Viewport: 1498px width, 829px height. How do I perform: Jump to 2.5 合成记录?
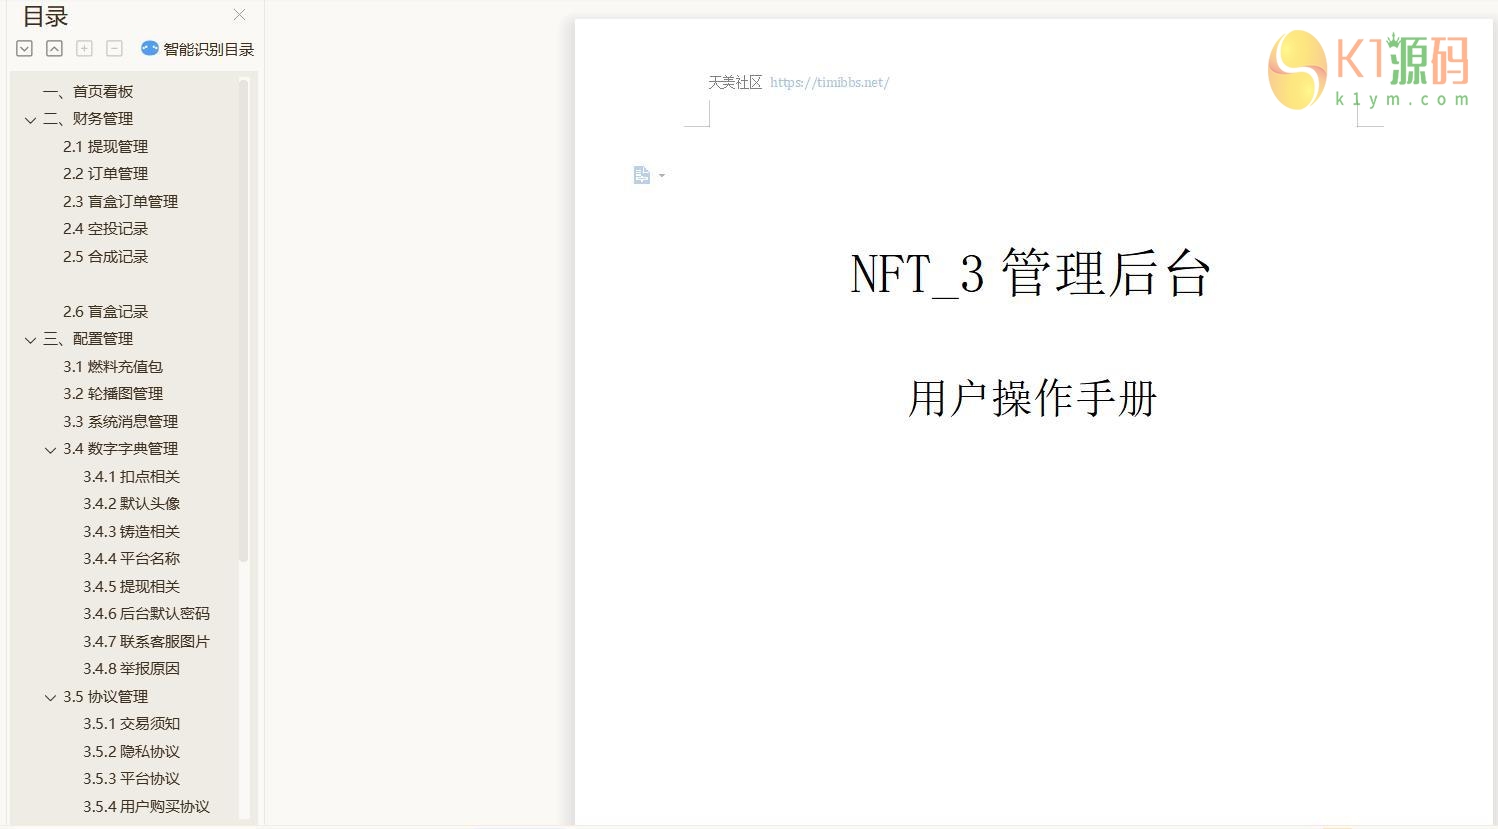point(105,257)
